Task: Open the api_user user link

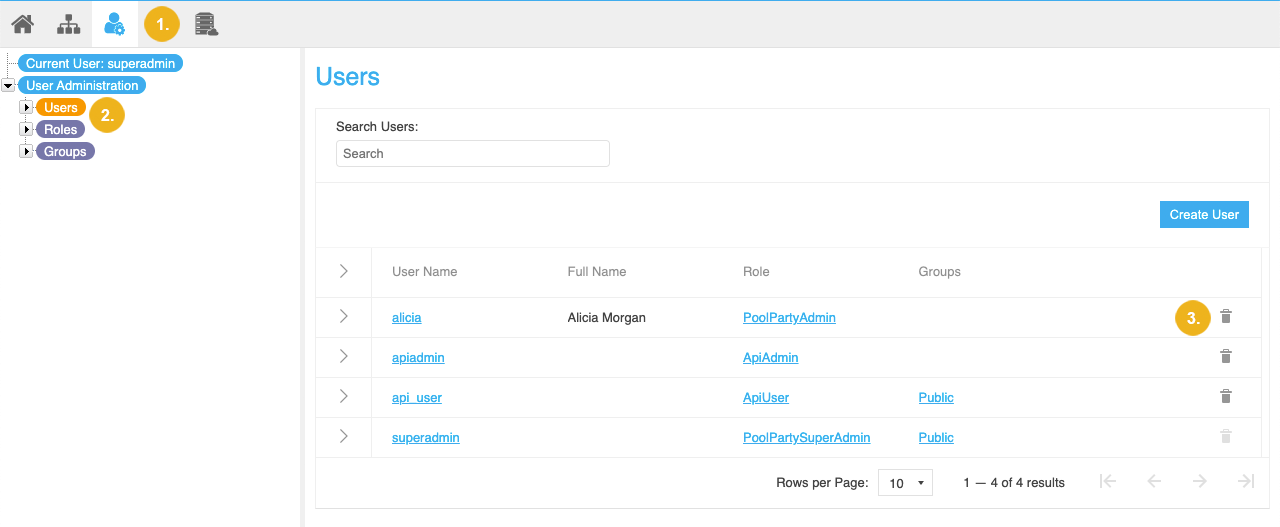Action: [417, 398]
